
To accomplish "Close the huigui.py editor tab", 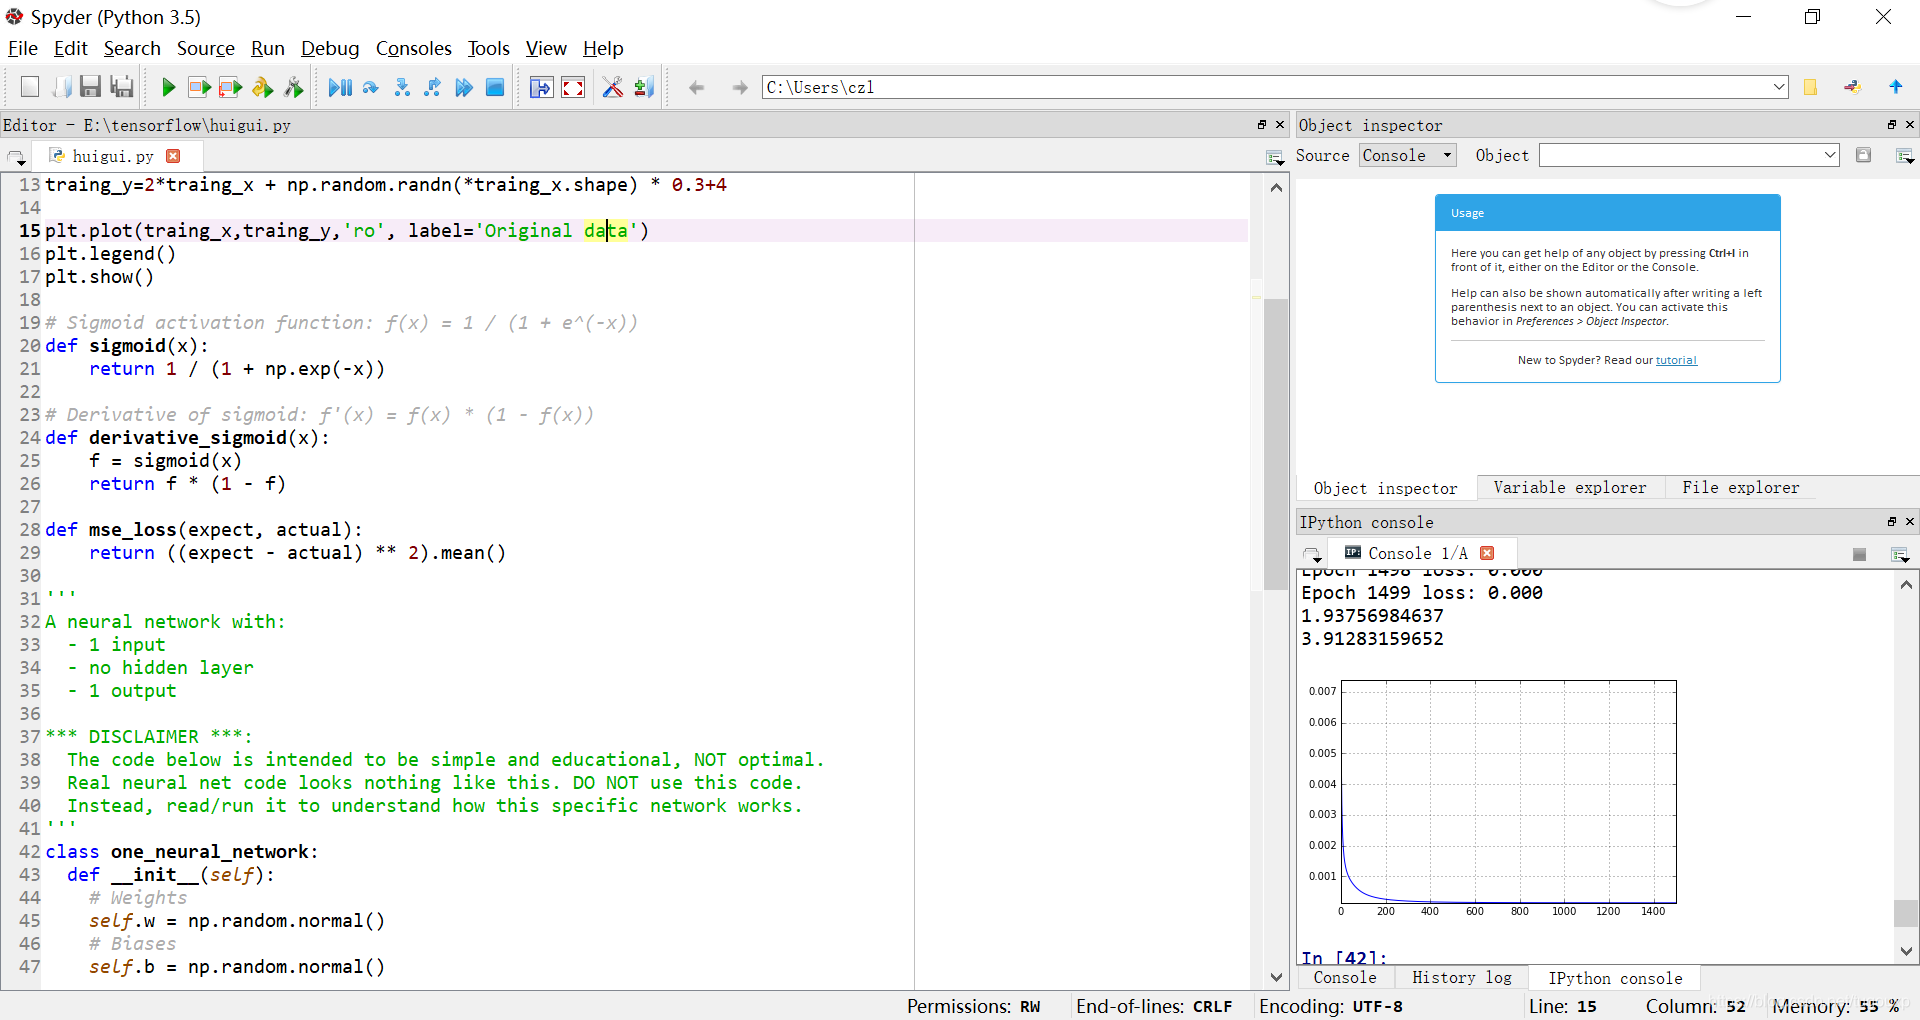I will [x=173, y=156].
